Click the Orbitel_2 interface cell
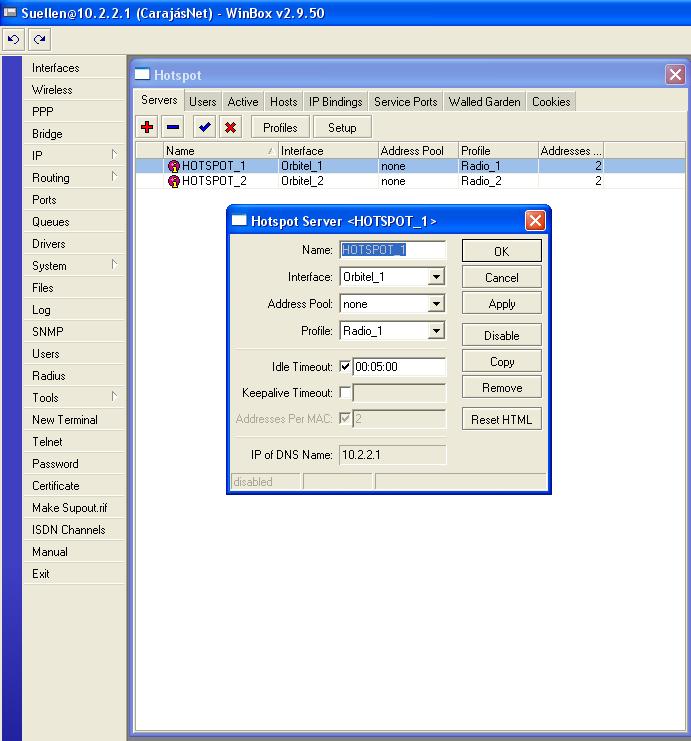 click(x=328, y=181)
